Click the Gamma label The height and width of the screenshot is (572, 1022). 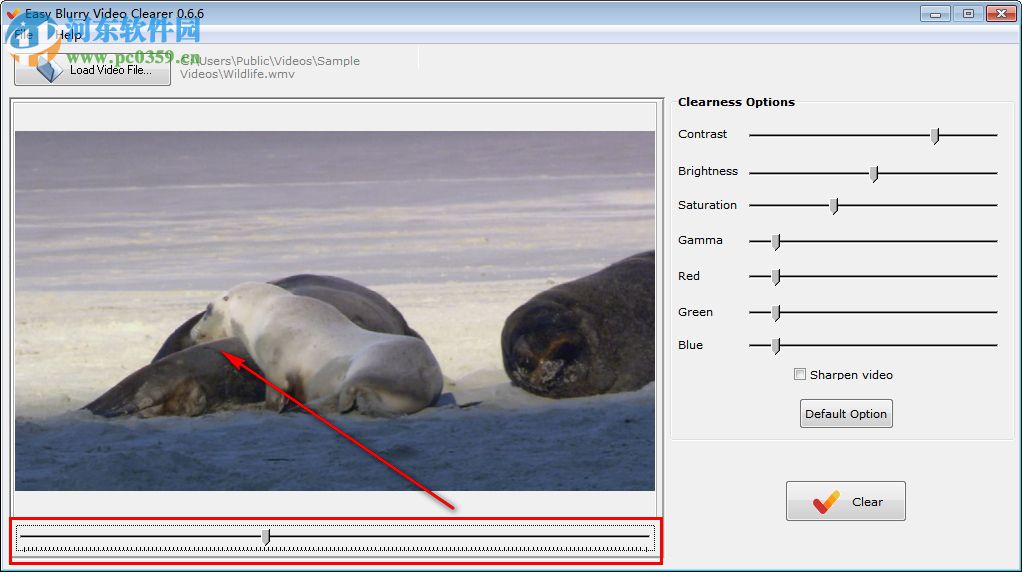pyautogui.click(x=700, y=240)
